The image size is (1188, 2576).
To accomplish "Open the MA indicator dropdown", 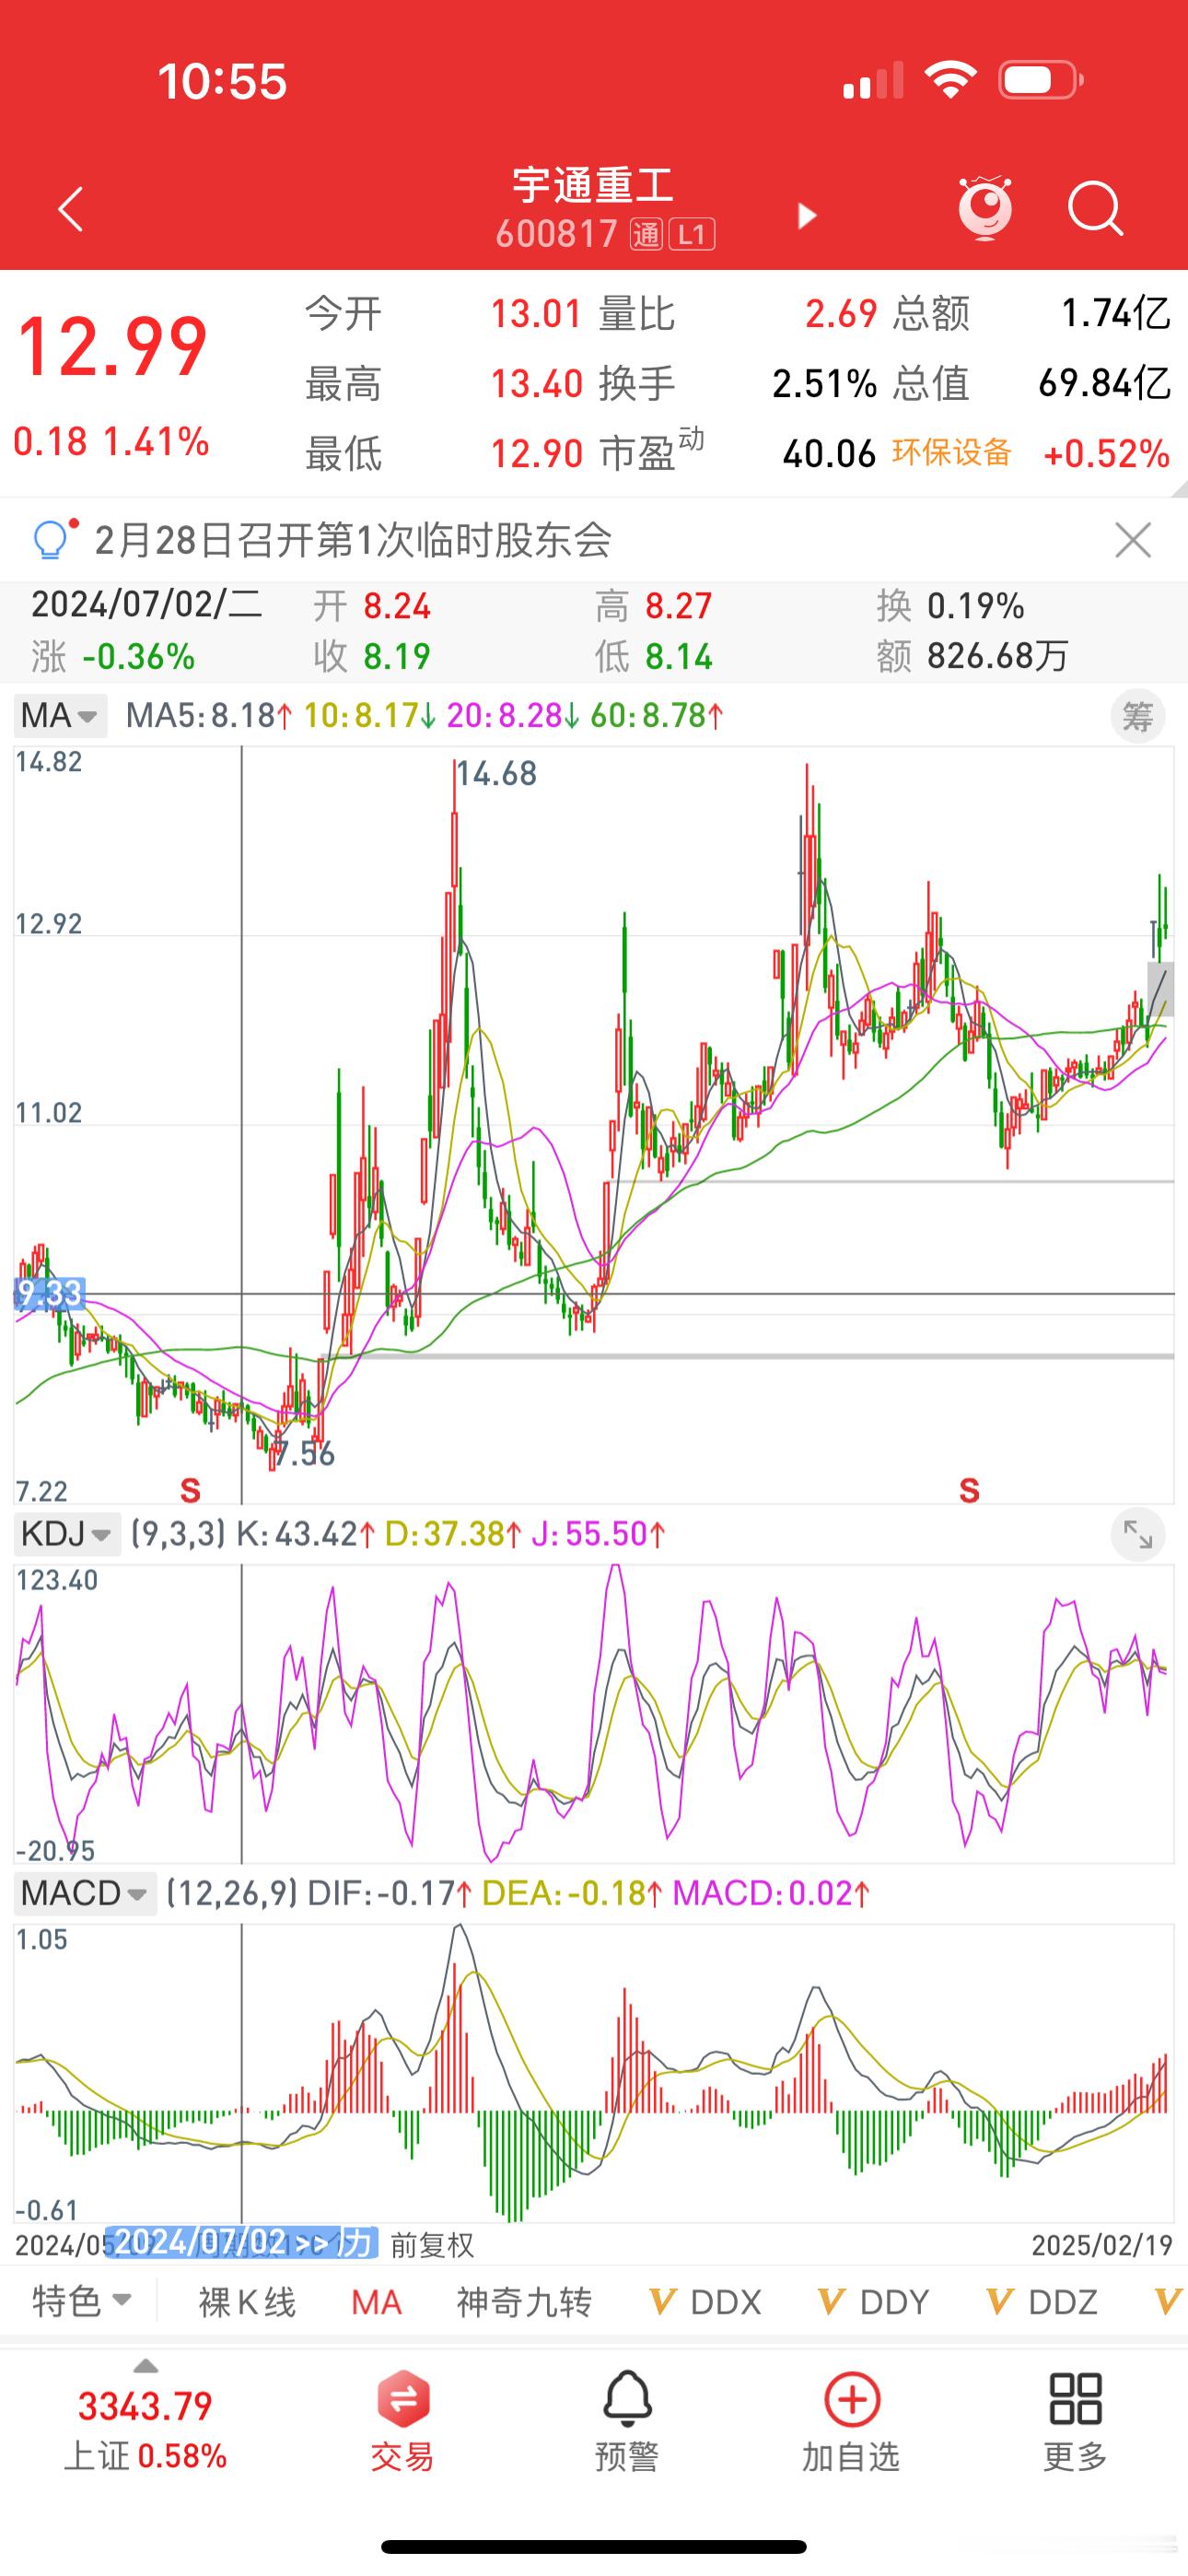I will (60, 716).
